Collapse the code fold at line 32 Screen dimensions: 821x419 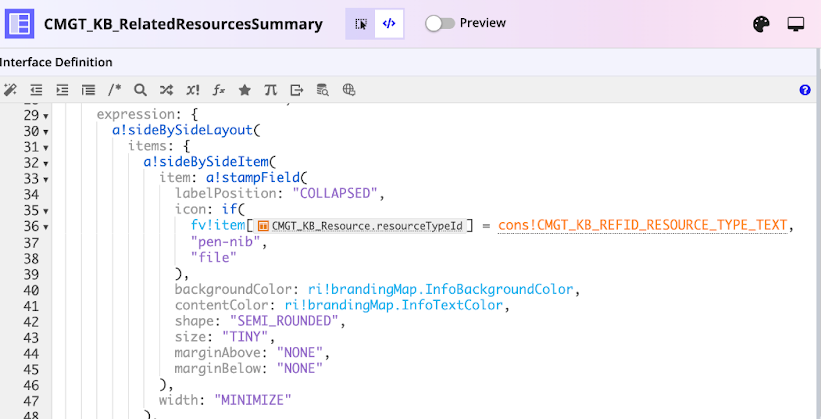[x=46, y=163]
